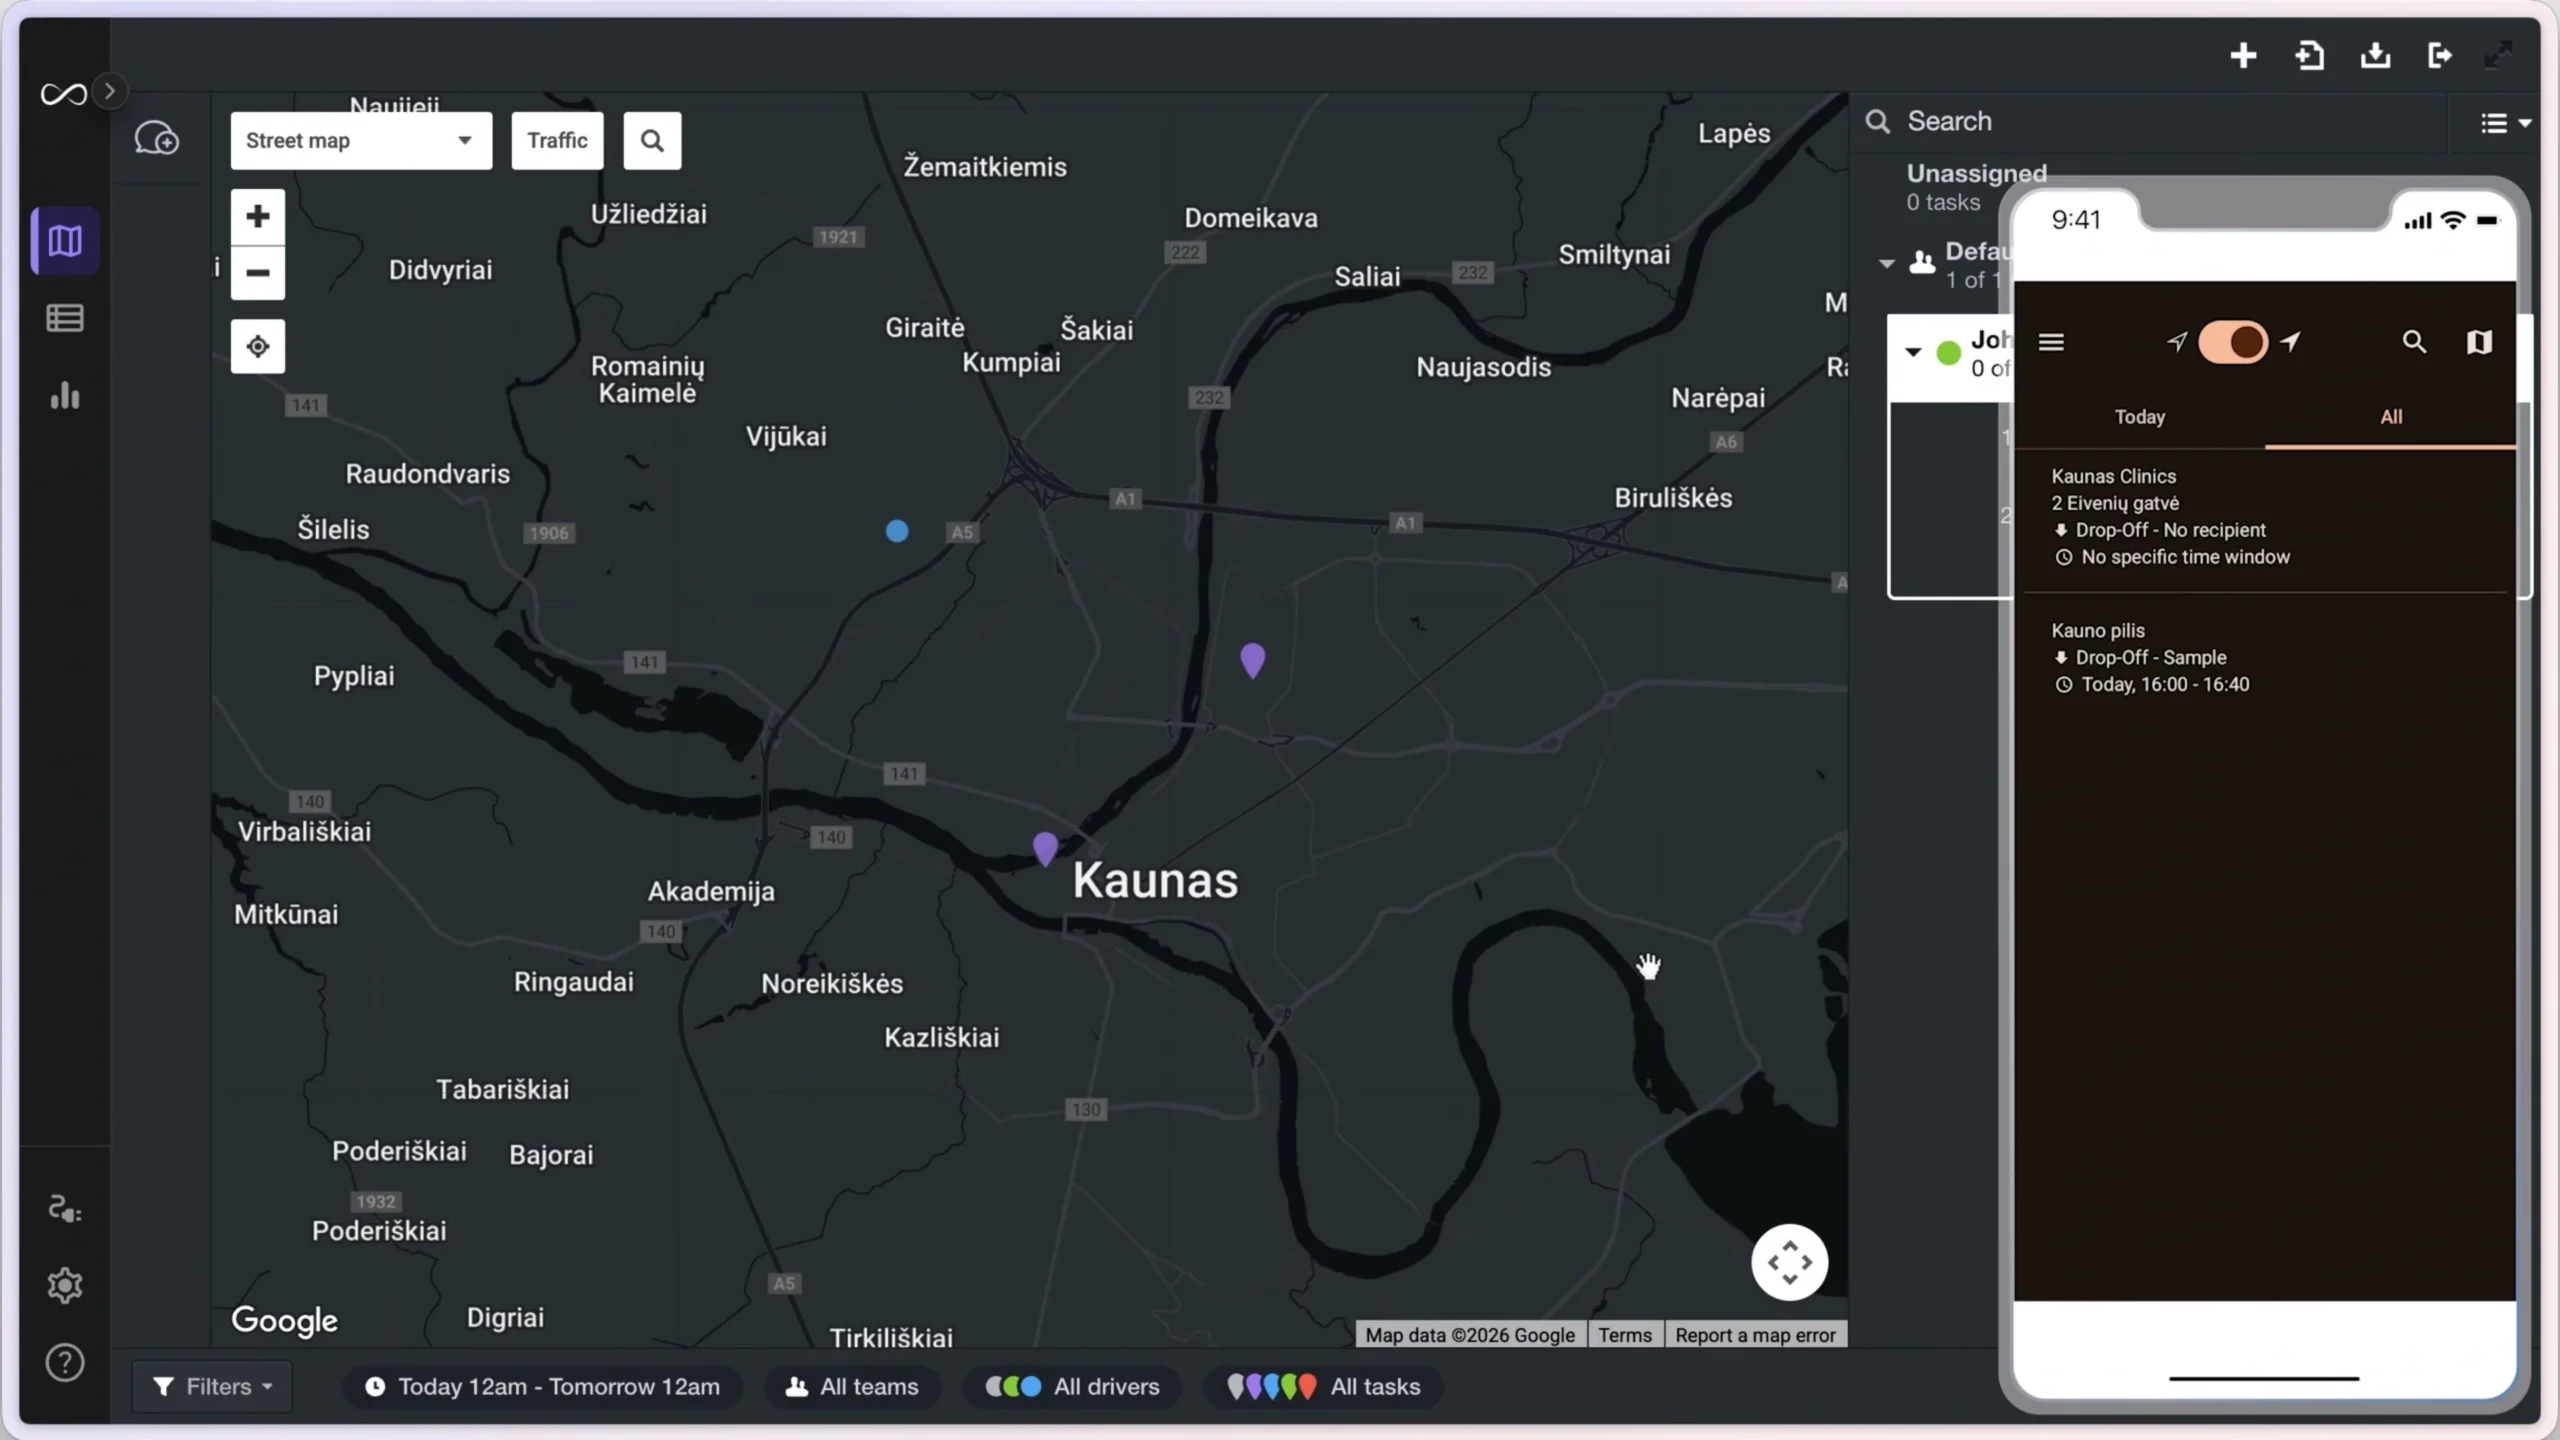The width and height of the screenshot is (2560, 1440).
Task: Click the All drivers filter button
Action: point(1072,1386)
